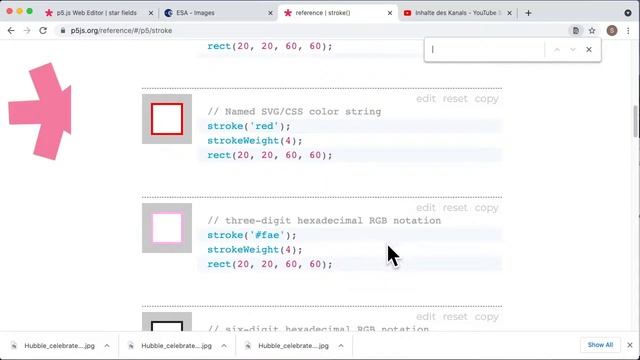Bookmark this page with the star icon

[x=592, y=31]
